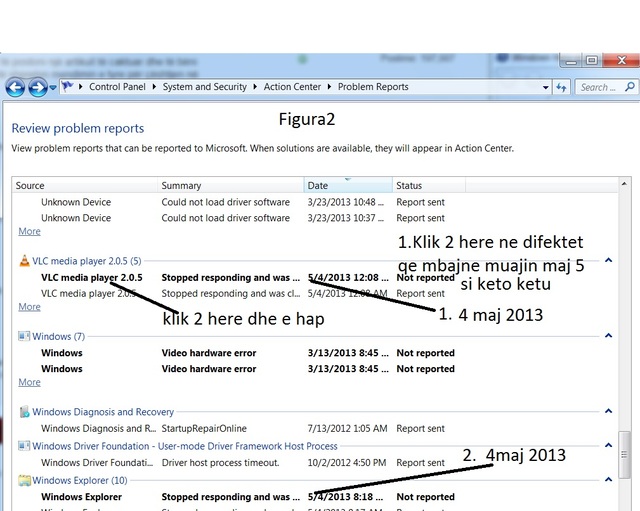Click the Control Panel flag icon
640x511 pixels.
click(x=68, y=87)
